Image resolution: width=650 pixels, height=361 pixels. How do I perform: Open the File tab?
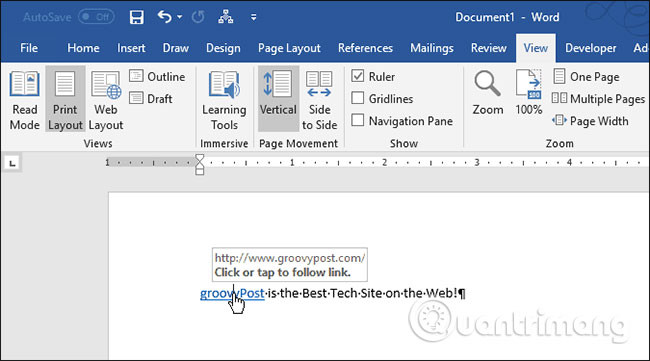pos(29,48)
